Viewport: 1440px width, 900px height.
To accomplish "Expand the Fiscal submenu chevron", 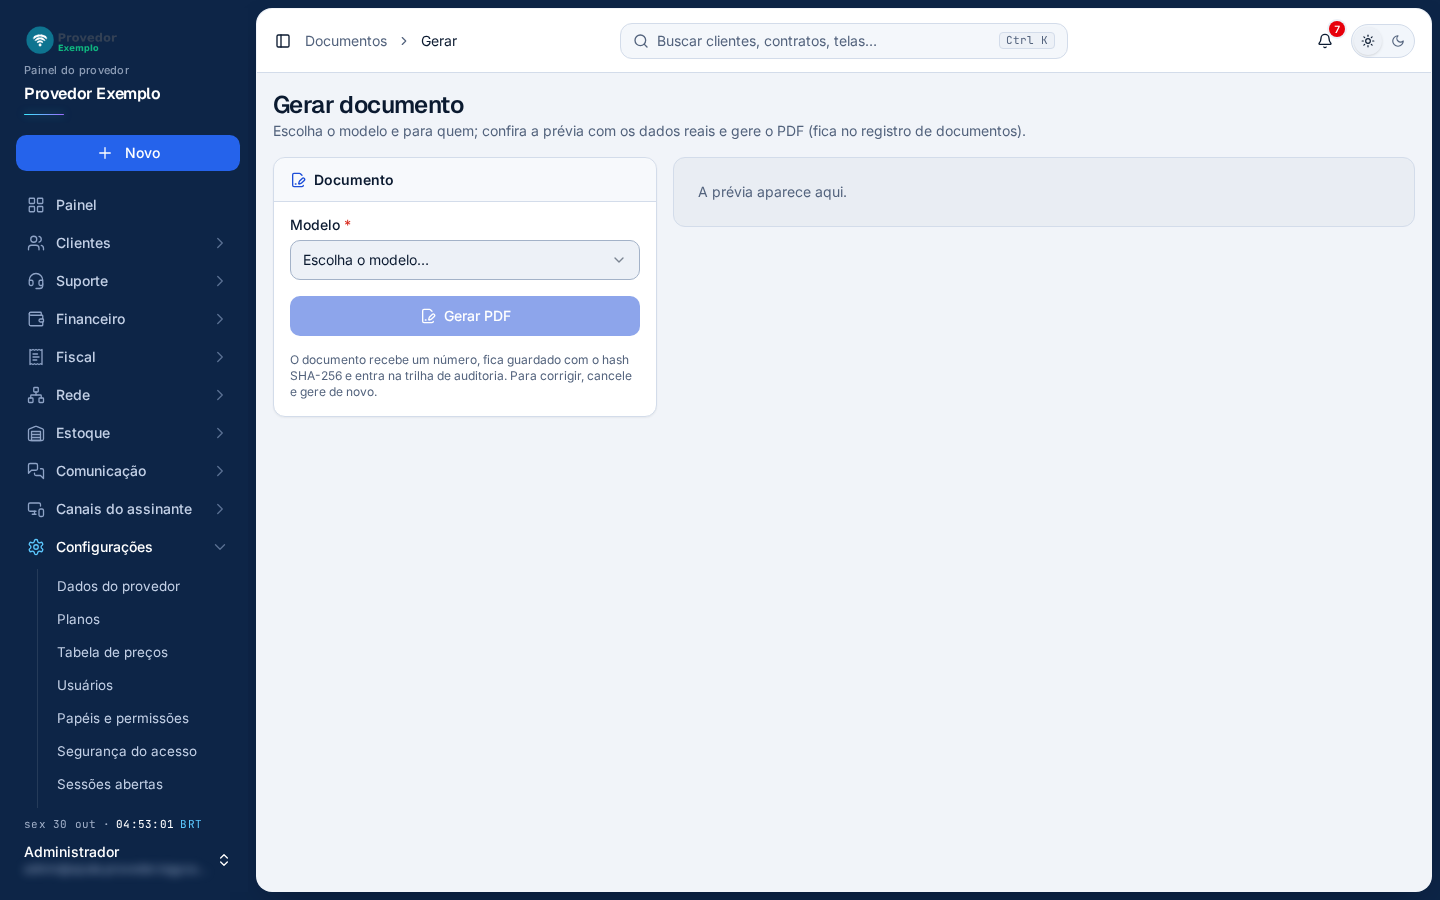I will (x=220, y=357).
